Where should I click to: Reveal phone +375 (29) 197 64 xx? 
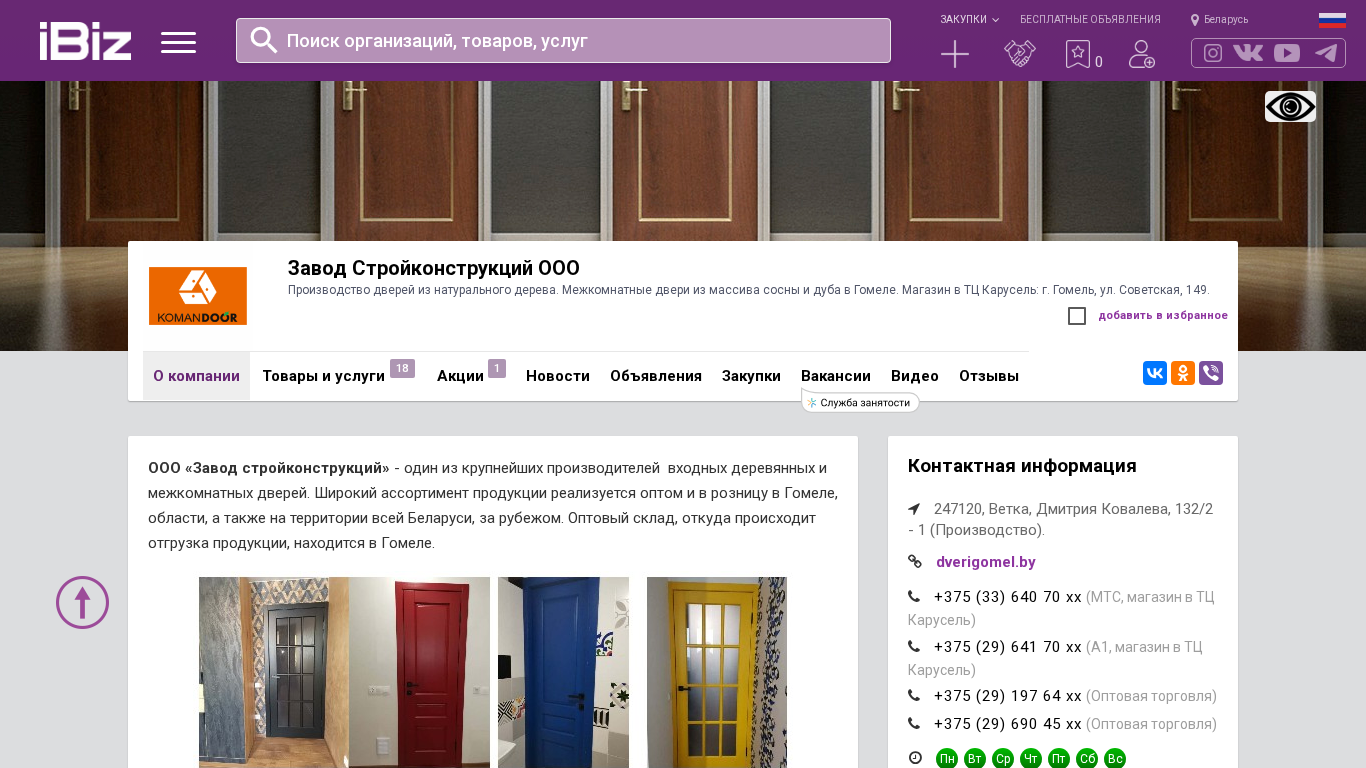1007,696
